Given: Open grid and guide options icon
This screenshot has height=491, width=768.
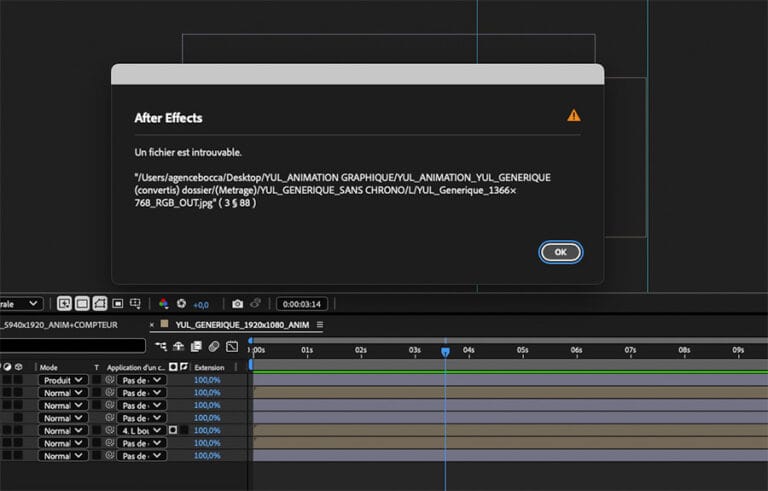Looking at the screenshot, I should (x=135, y=304).
